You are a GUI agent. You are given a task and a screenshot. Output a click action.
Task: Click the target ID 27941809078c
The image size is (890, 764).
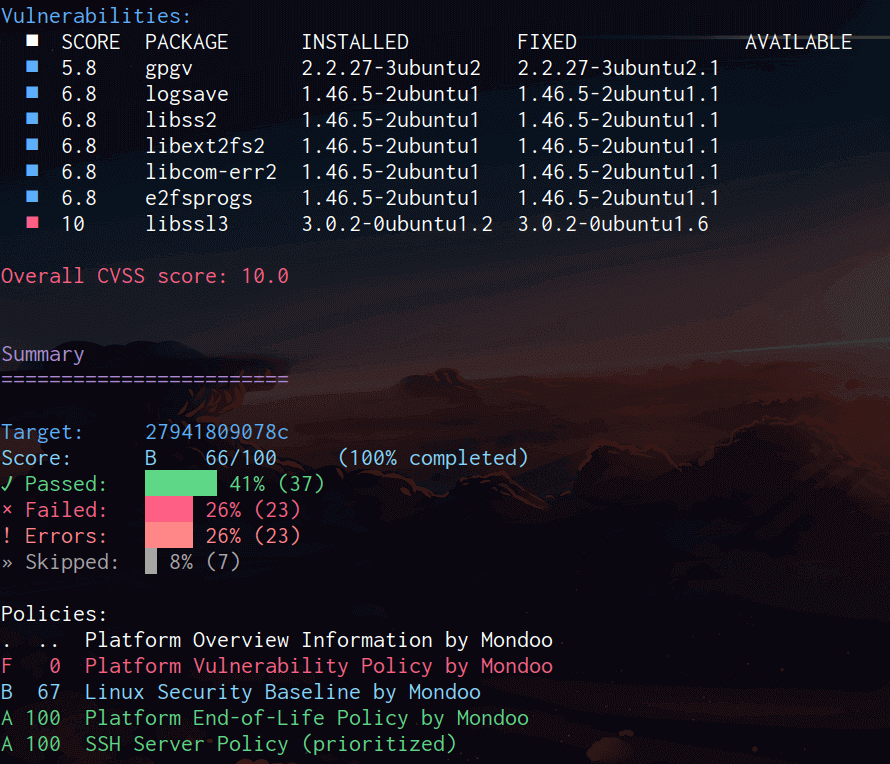point(216,432)
